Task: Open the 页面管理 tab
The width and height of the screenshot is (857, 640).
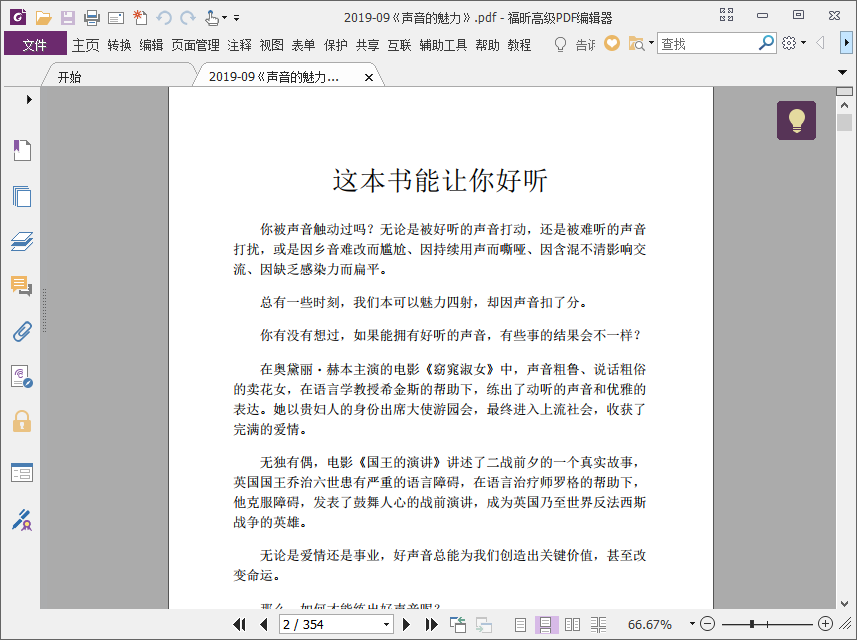Action: click(x=195, y=45)
